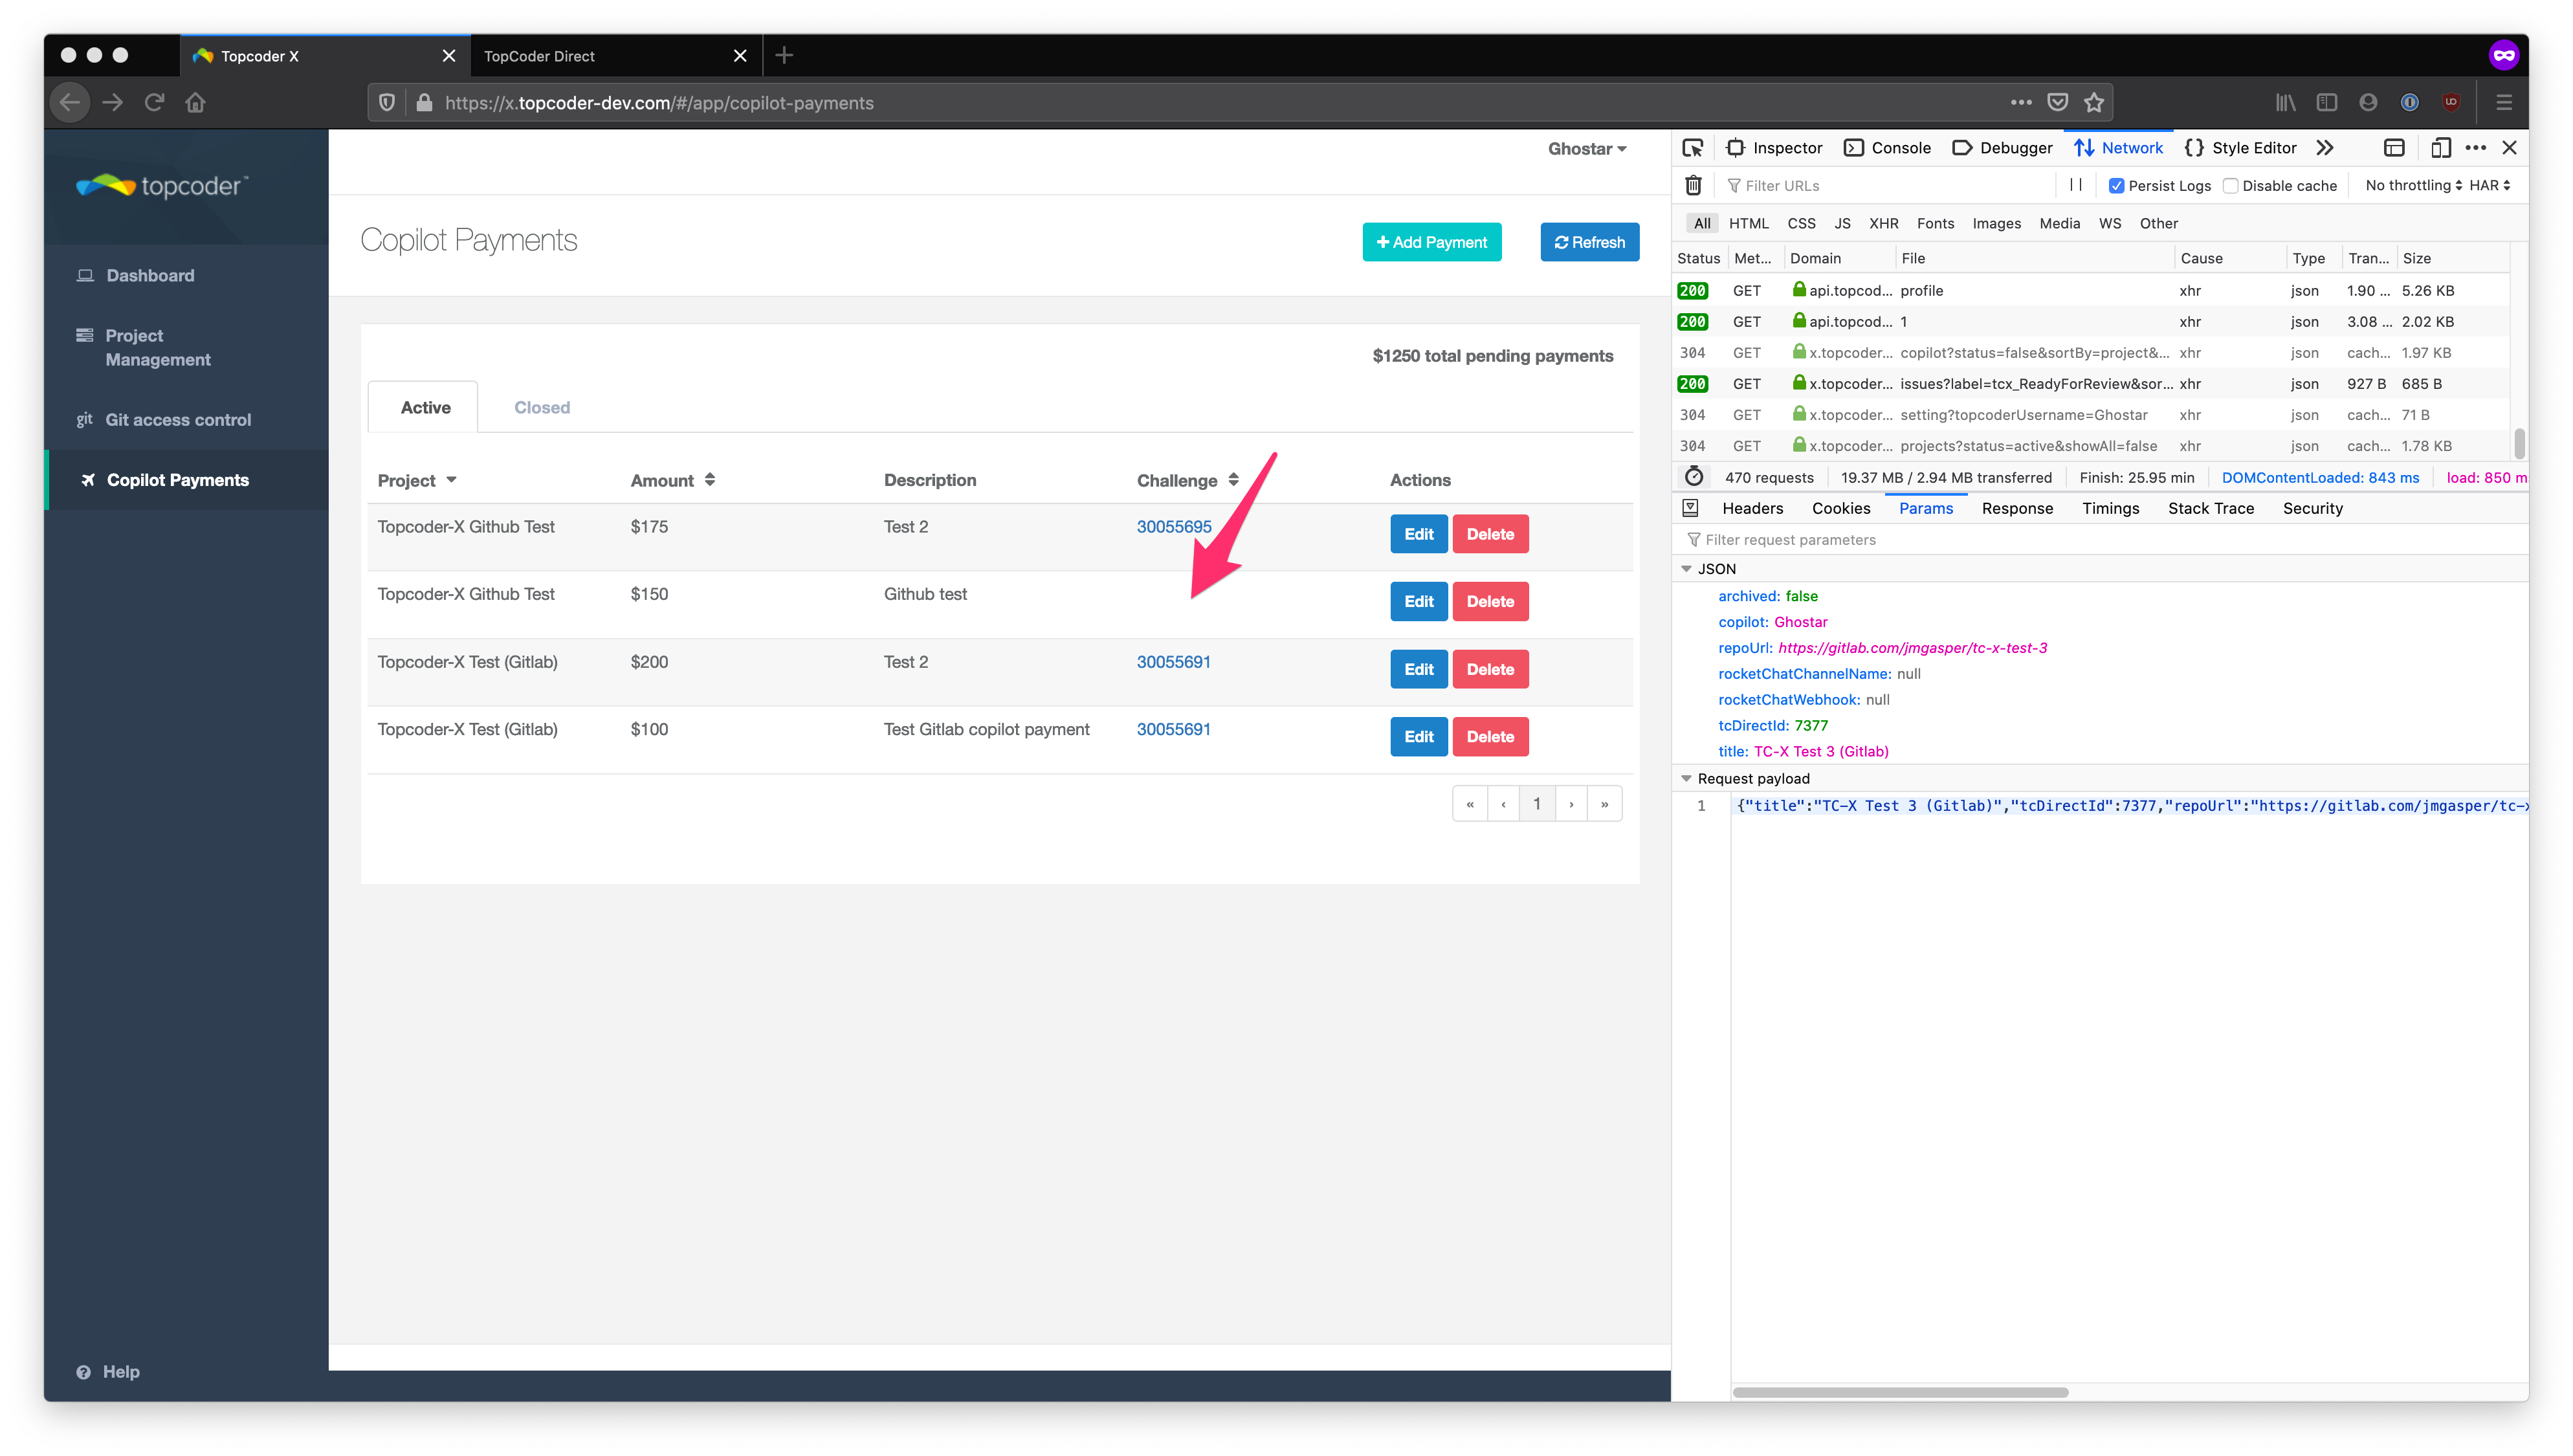This screenshot has width=2573, height=1456.
Task: Open challenge link 30055695
Action: pyautogui.click(x=1173, y=527)
